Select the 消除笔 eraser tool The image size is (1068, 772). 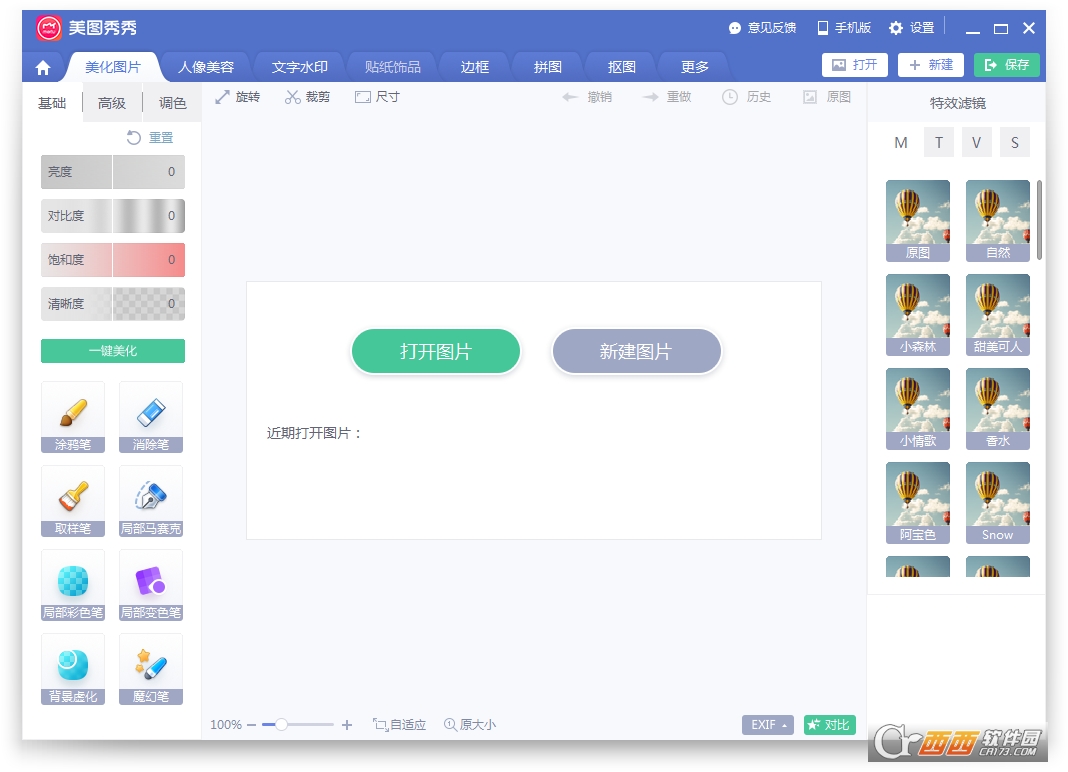coord(151,416)
